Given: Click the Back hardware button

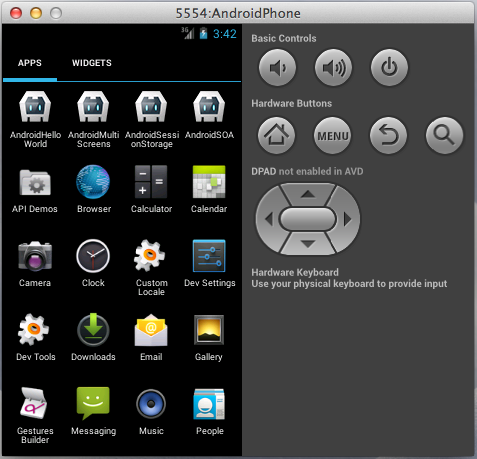Looking at the screenshot, I should (x=388, y=135).
